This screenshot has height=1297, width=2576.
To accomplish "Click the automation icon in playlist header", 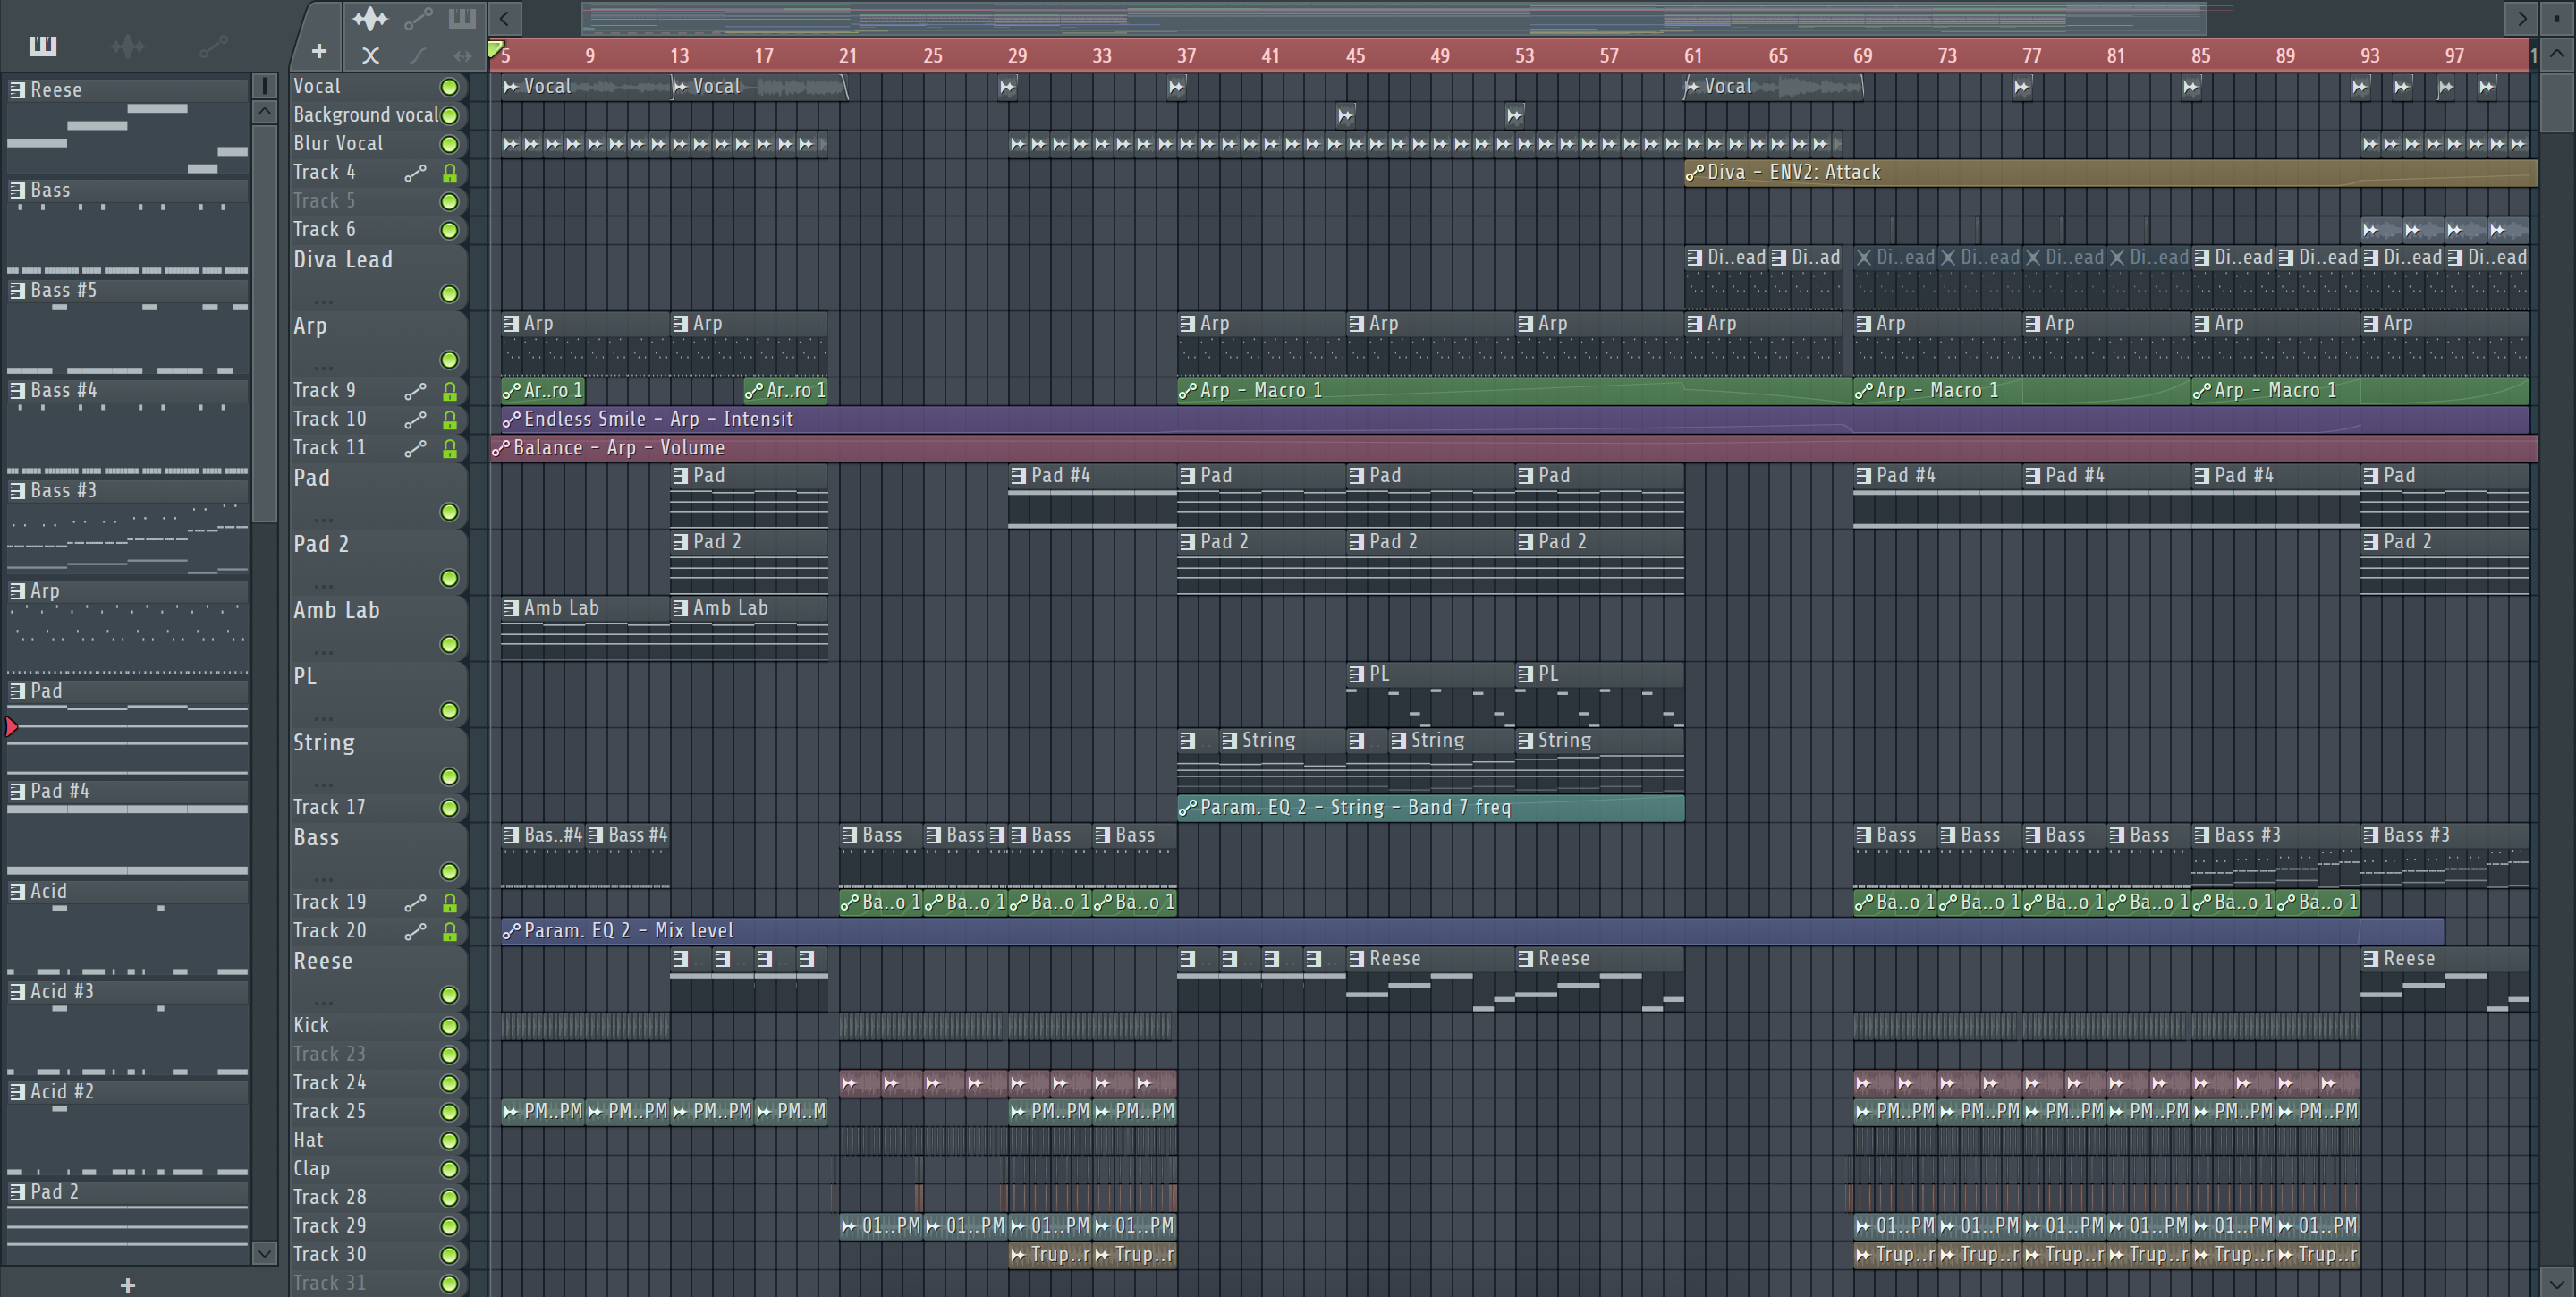I will [x=418, y=18].
